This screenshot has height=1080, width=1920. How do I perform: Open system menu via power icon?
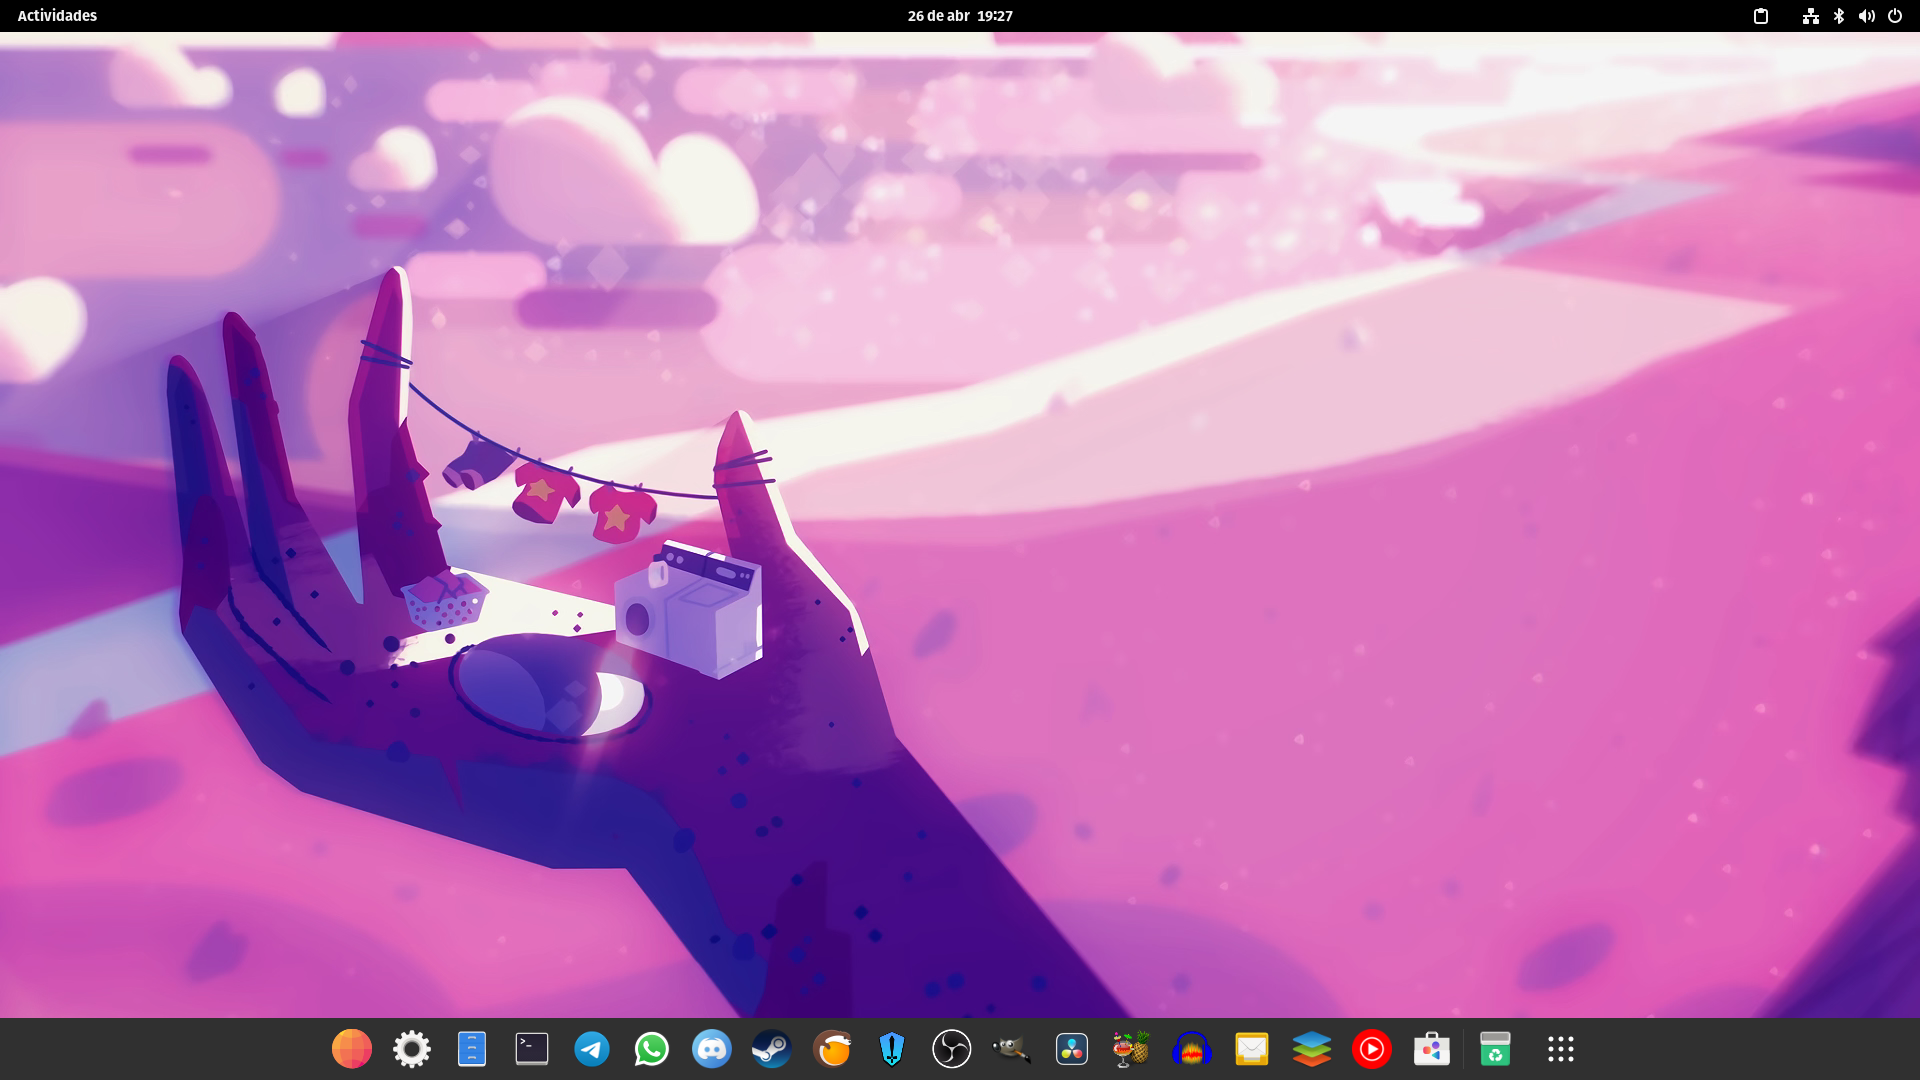(1894, 16)
